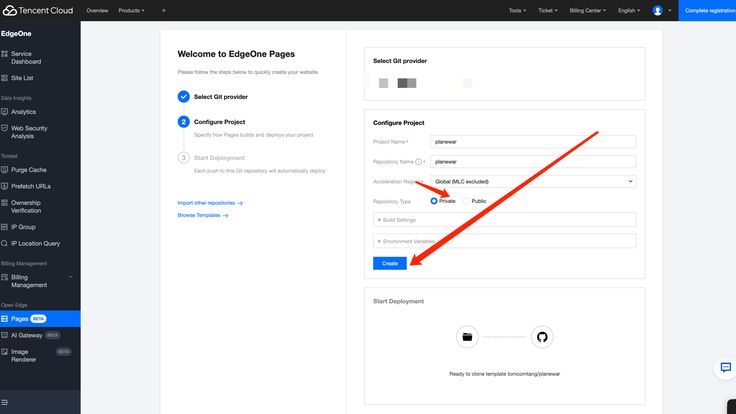Click the Purge Cache icon
The height and width of the screenshot is (414, 736).
pyautogui.click(x=5, y=169)
